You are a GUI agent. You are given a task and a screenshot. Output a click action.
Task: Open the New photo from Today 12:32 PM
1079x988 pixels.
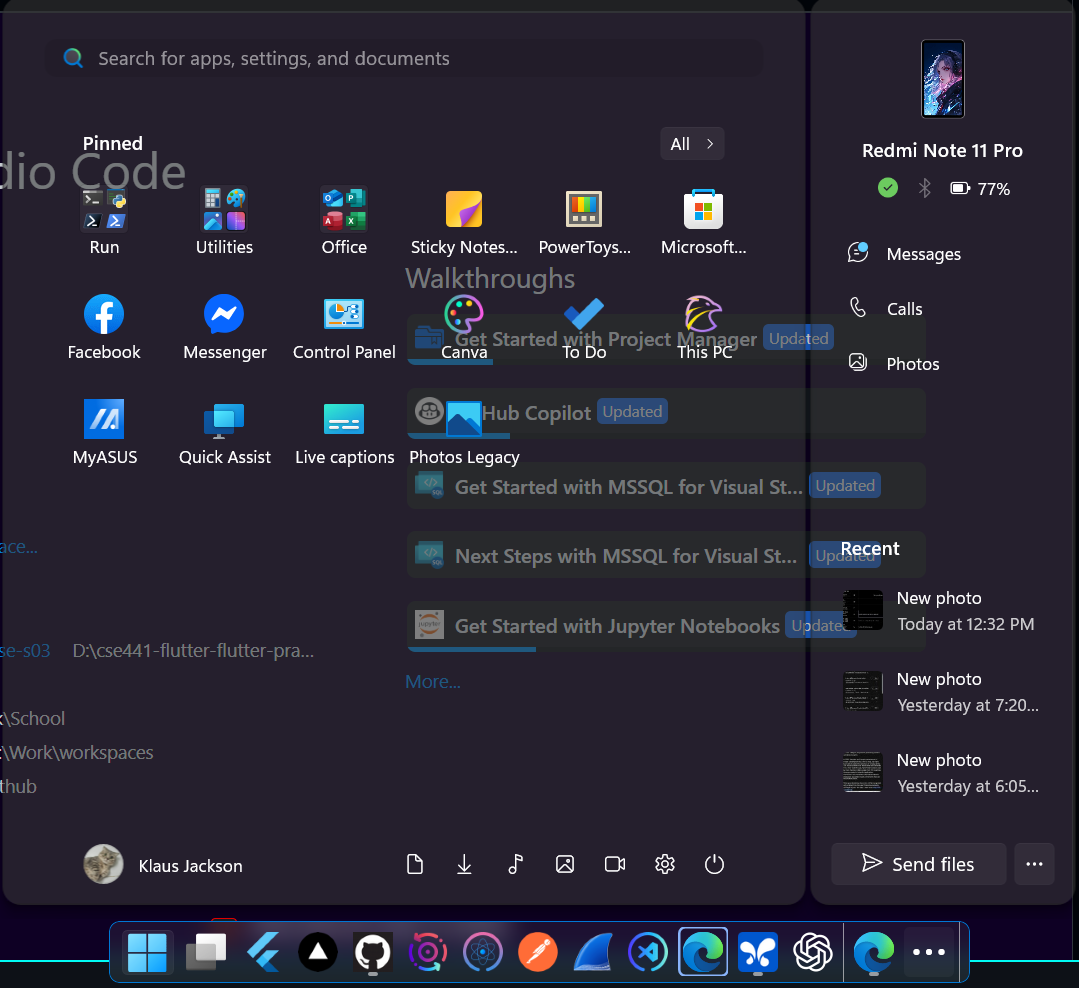[x=941, y=611]
